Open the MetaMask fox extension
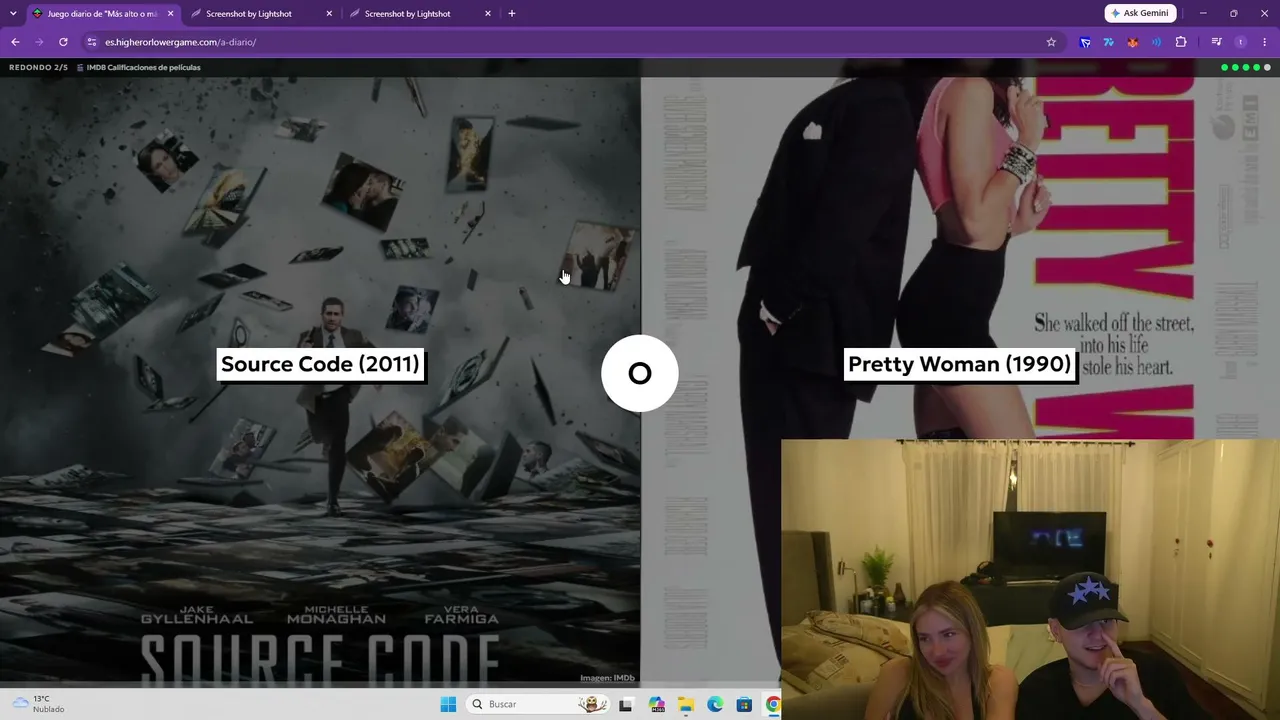 point(1133,42)
